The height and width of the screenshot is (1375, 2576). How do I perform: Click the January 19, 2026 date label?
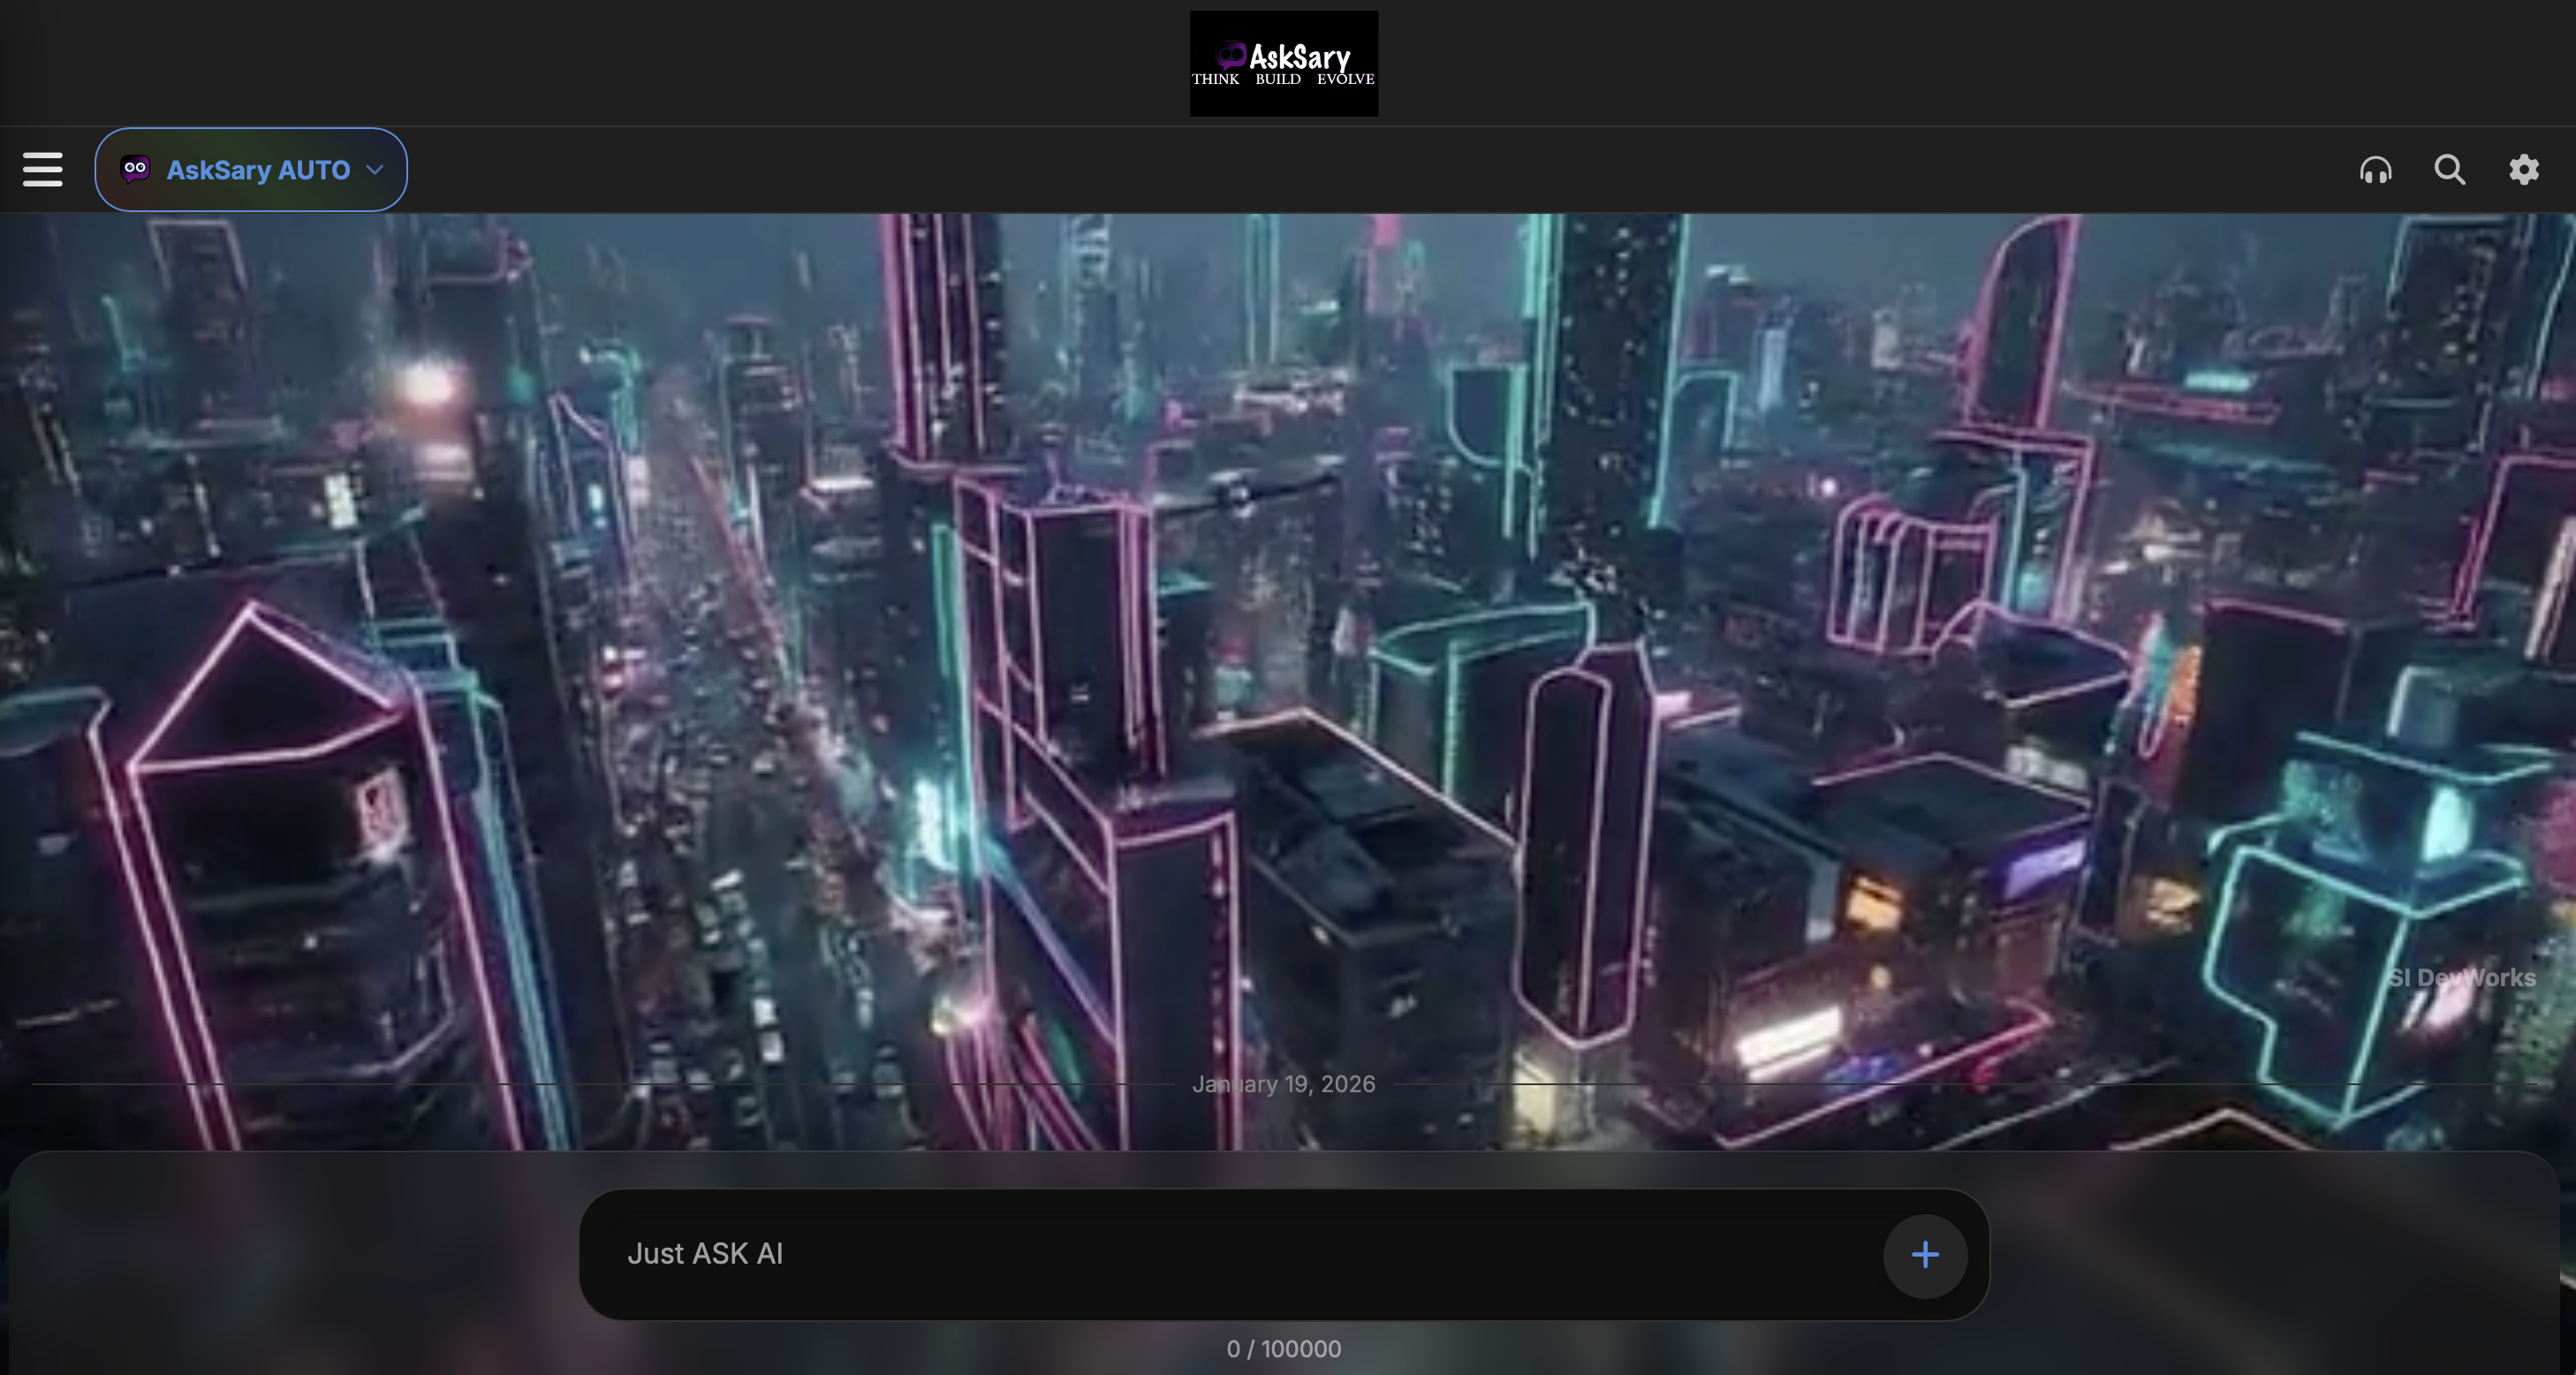(1283, 1084)
